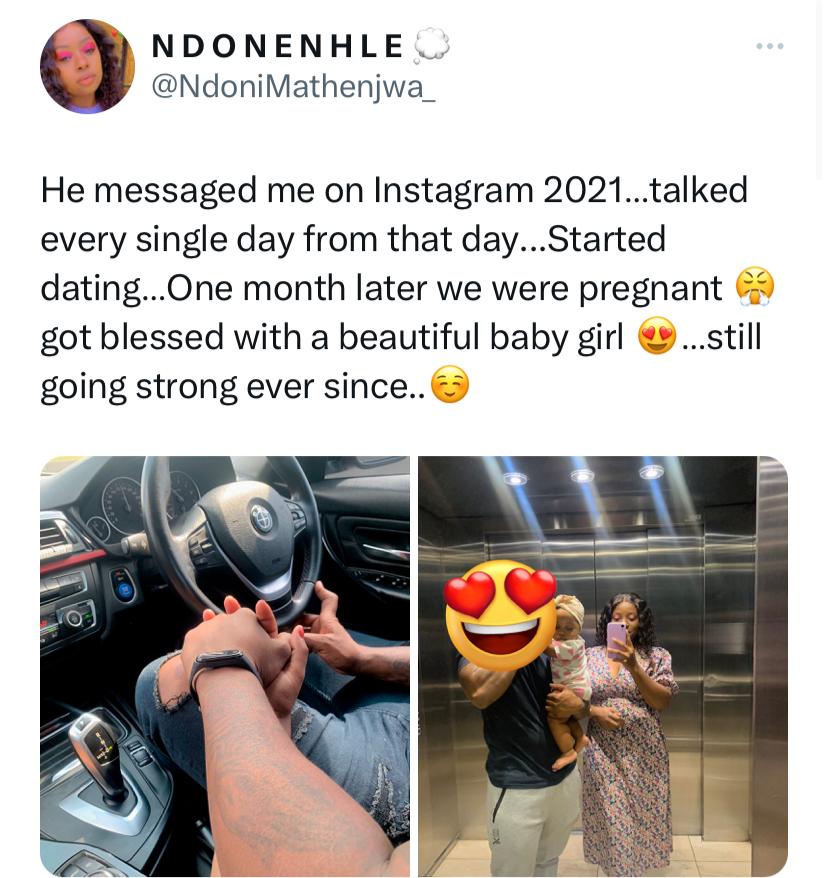
Task: Open the @NdoniMathenjwa_ handle link
Action: (x=293, y=86)
